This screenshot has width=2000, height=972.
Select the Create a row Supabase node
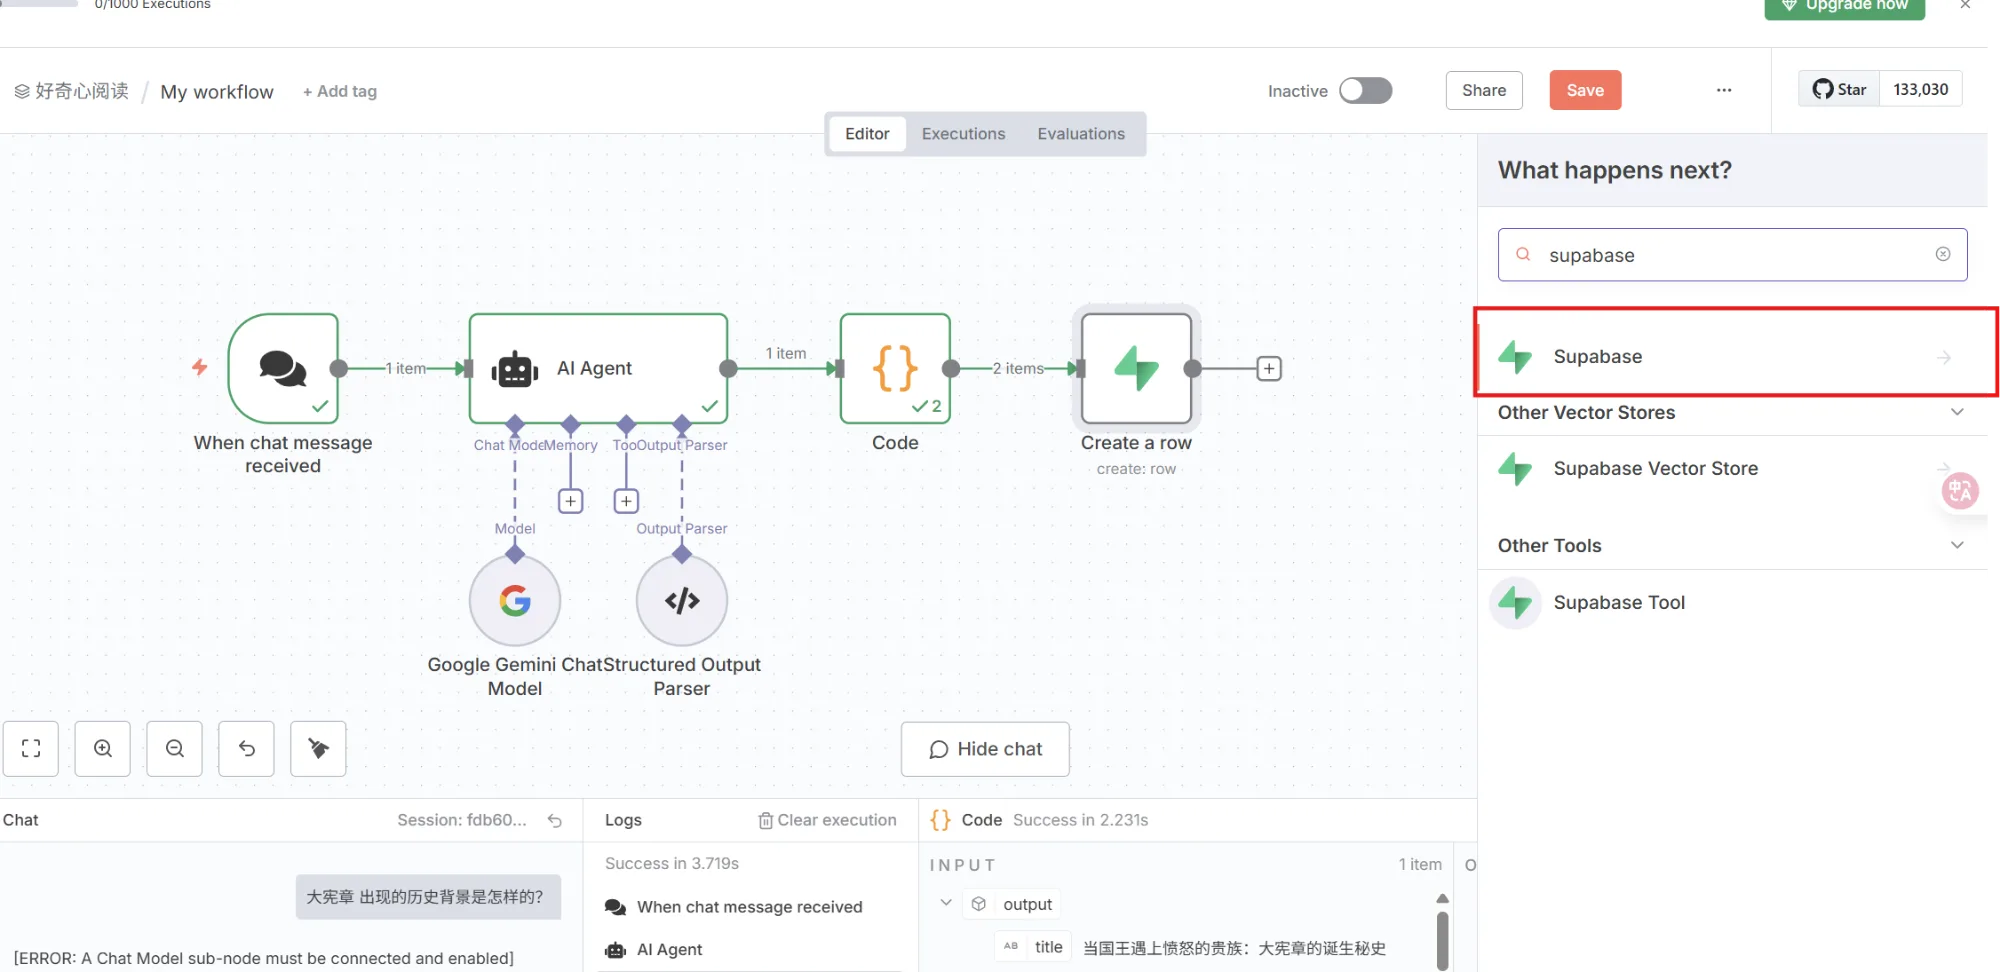point(1136,368)
